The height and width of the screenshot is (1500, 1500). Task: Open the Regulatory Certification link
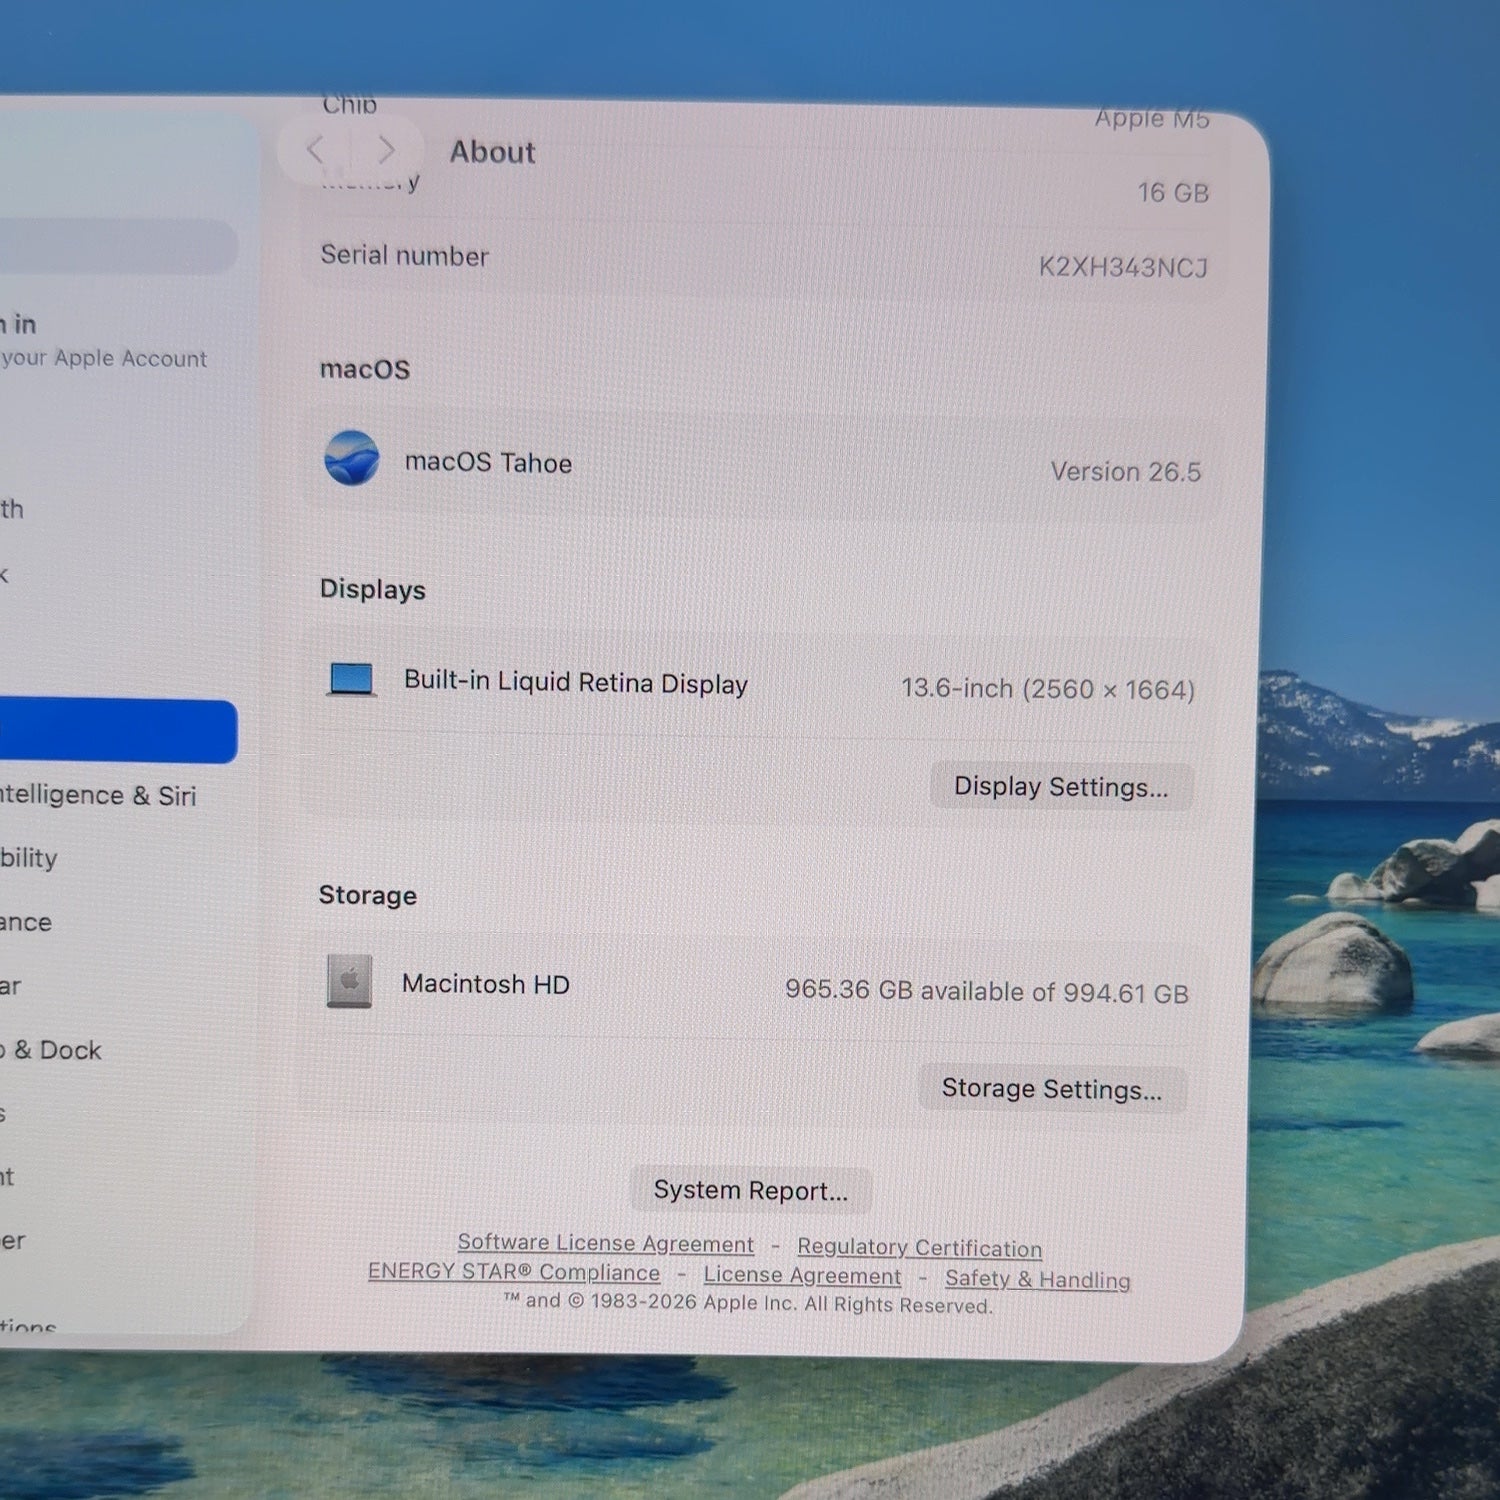click(x=919, y=1248)
